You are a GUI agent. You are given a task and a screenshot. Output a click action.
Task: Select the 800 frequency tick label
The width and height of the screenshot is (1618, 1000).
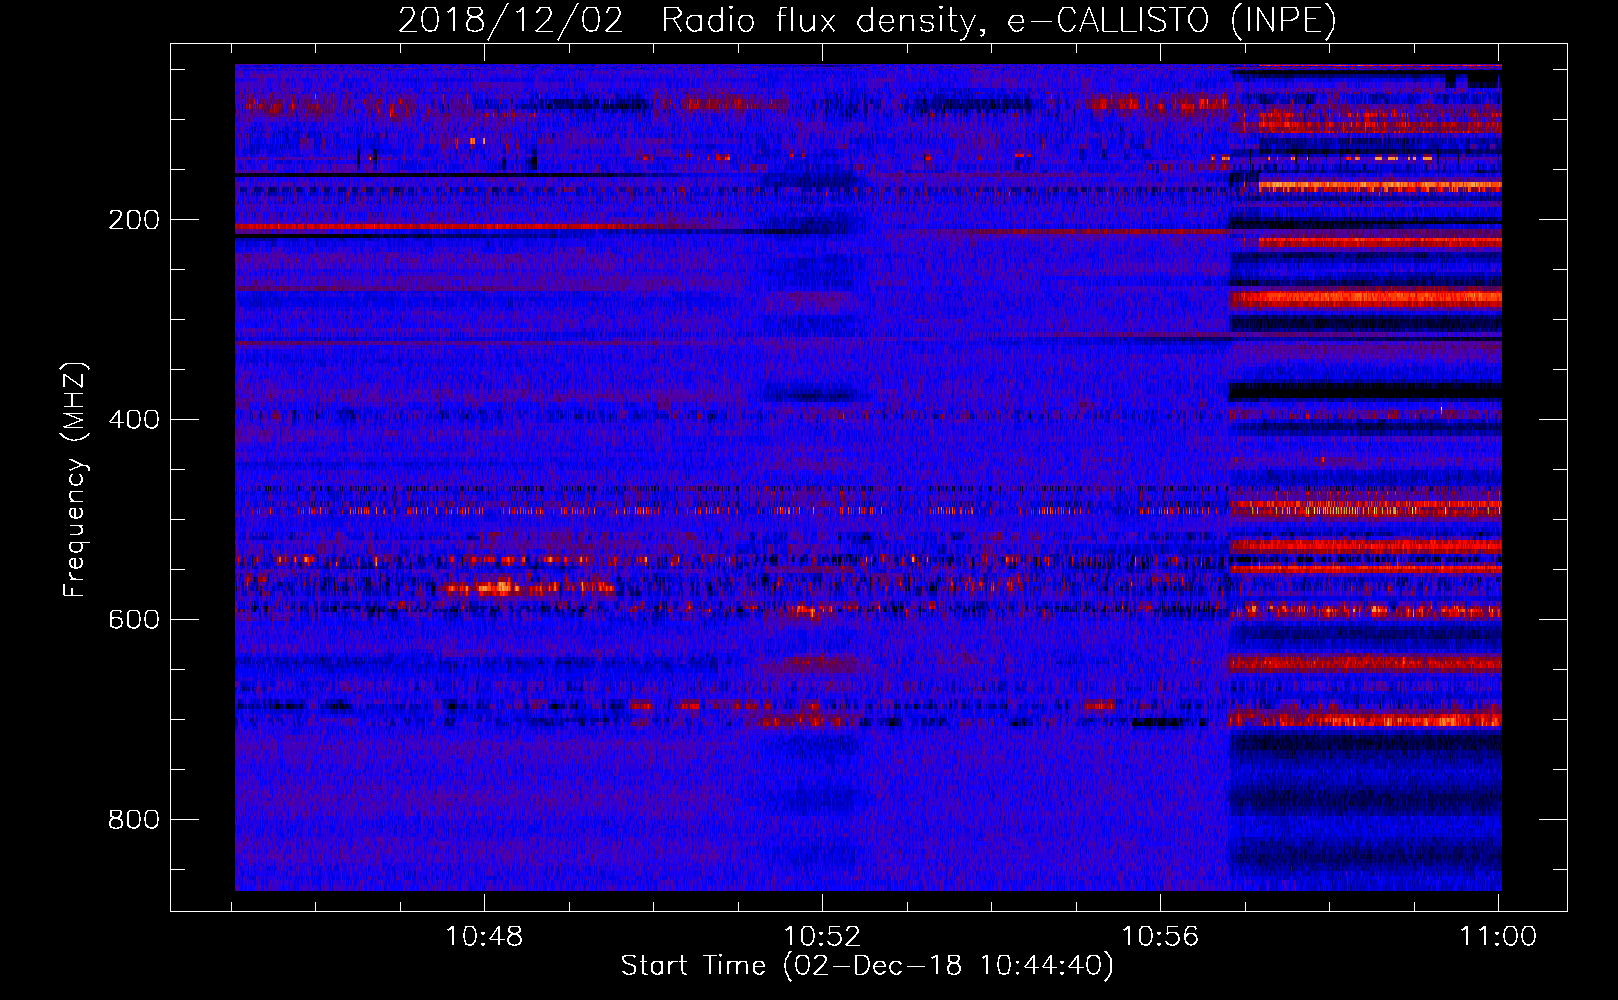coord(134,819)
